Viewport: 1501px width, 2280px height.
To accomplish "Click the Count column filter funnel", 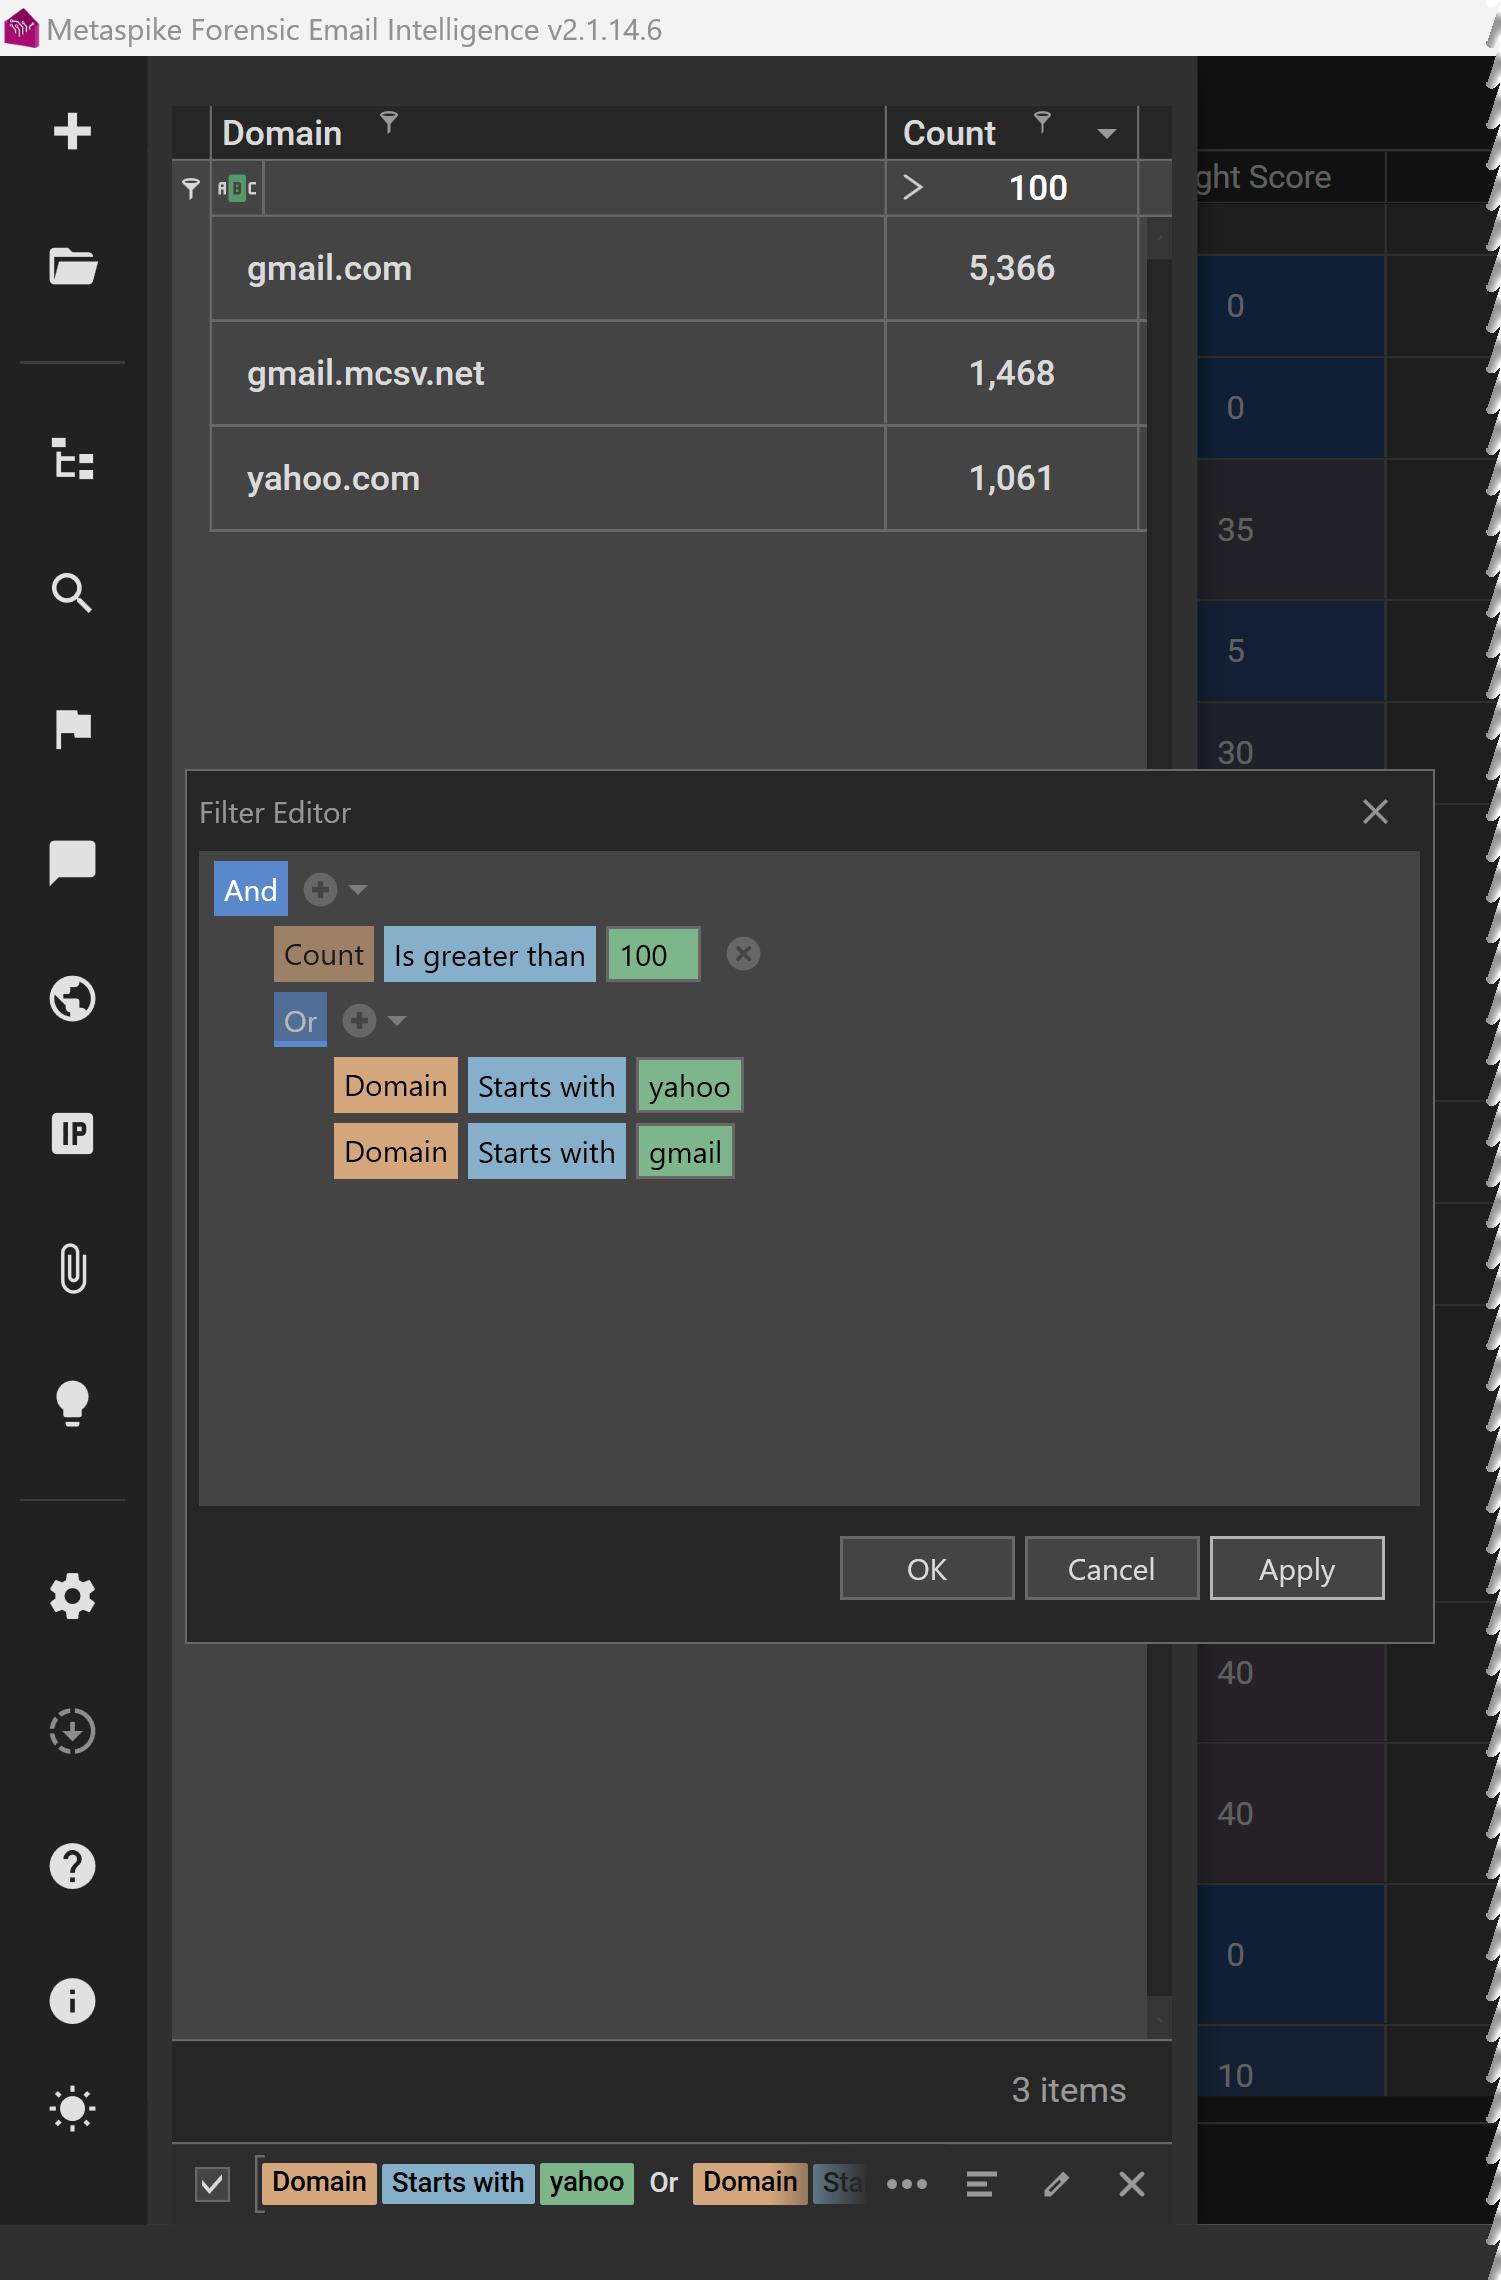I will point(1042,122).
